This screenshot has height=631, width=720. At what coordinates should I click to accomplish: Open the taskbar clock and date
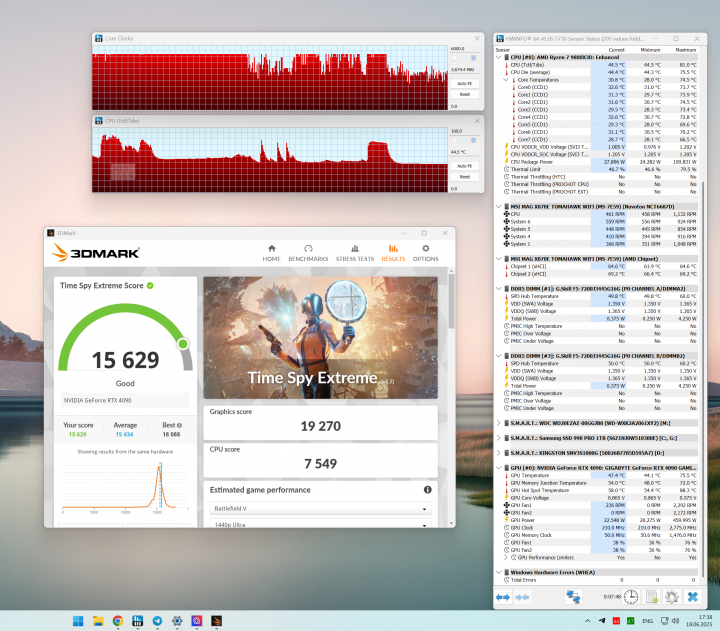coord(699,621)
